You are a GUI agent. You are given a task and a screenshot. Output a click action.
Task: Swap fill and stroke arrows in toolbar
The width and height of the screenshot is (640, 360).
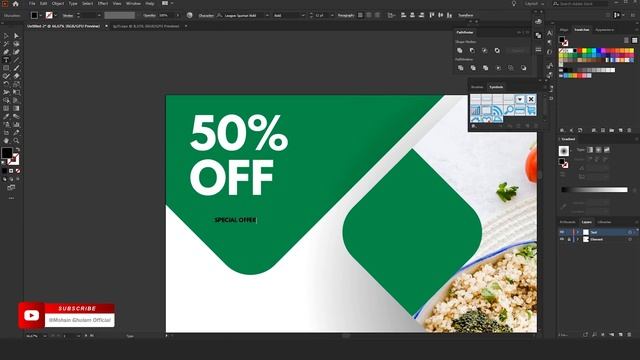pyautogui.click(x=18, y=150)
